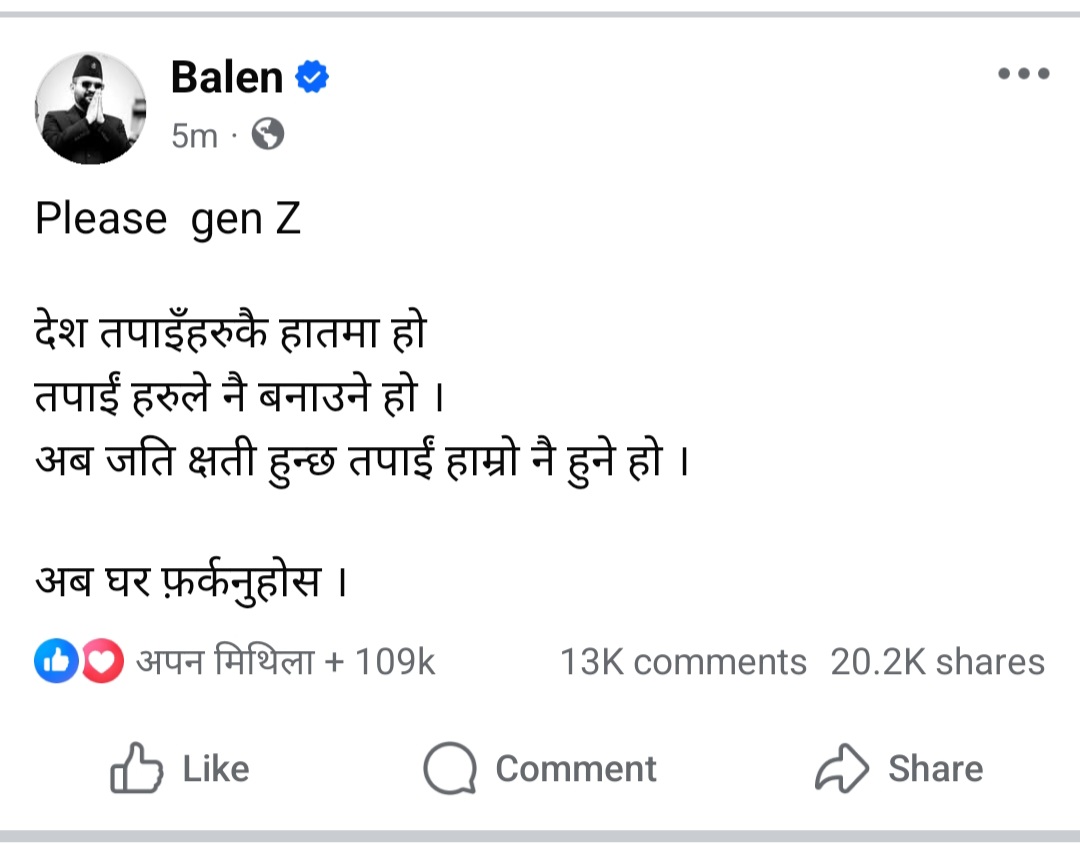Click the speech bubble Comment icon

pyautogui.click(x=450, y=769)
